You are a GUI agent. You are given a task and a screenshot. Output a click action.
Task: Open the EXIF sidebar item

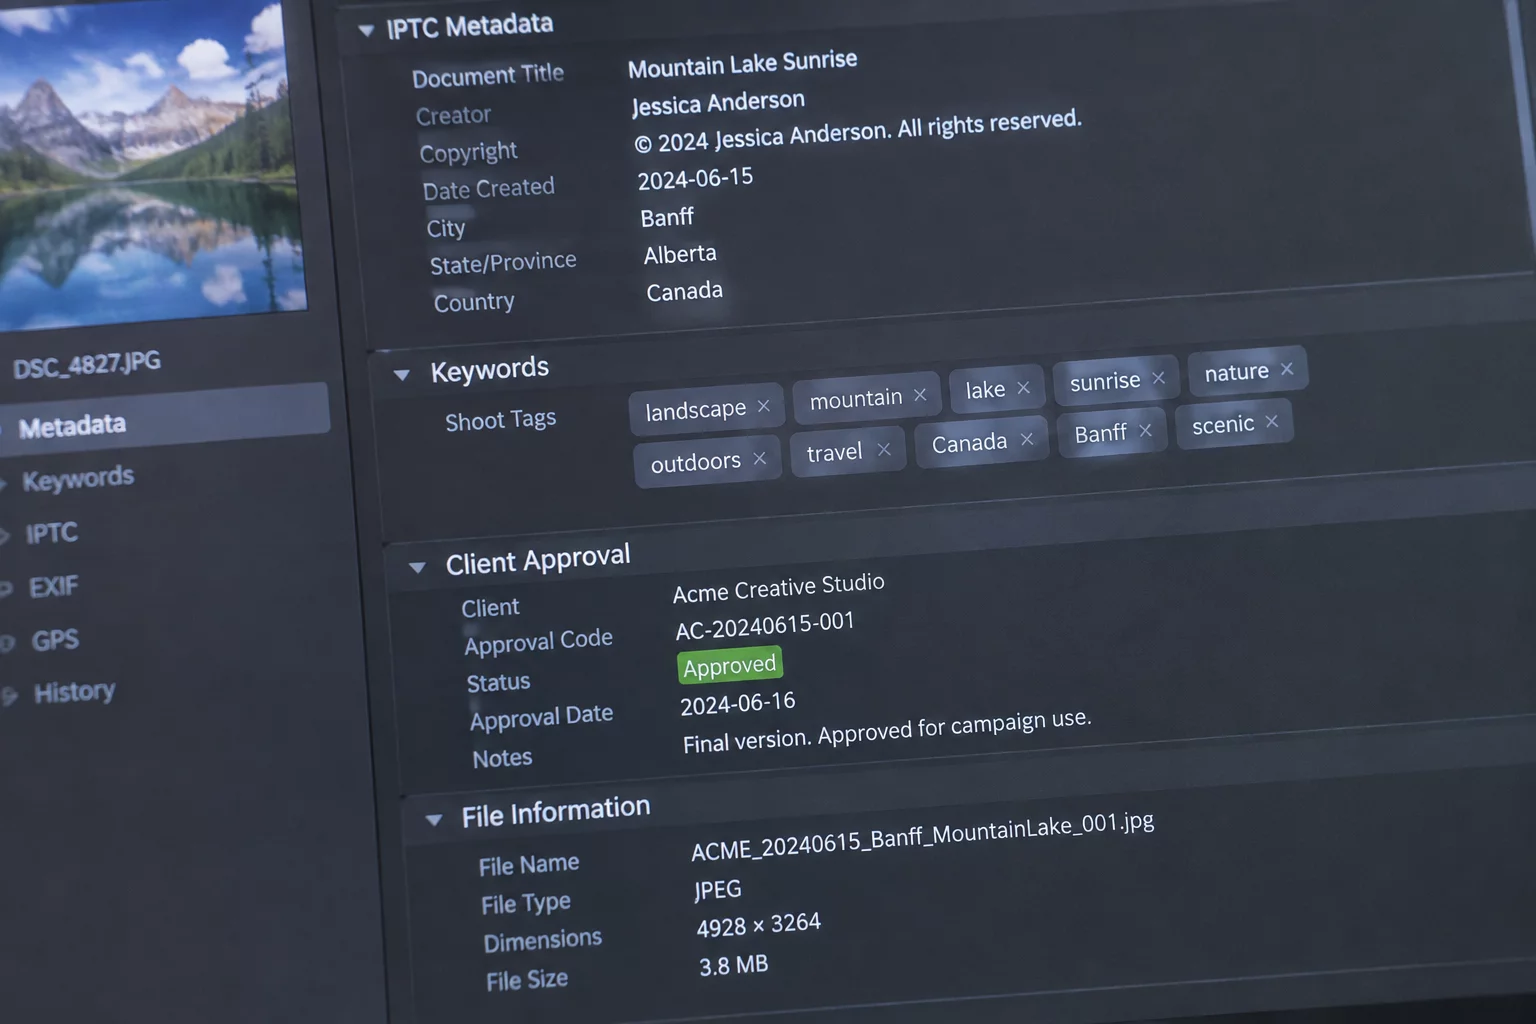53,587
